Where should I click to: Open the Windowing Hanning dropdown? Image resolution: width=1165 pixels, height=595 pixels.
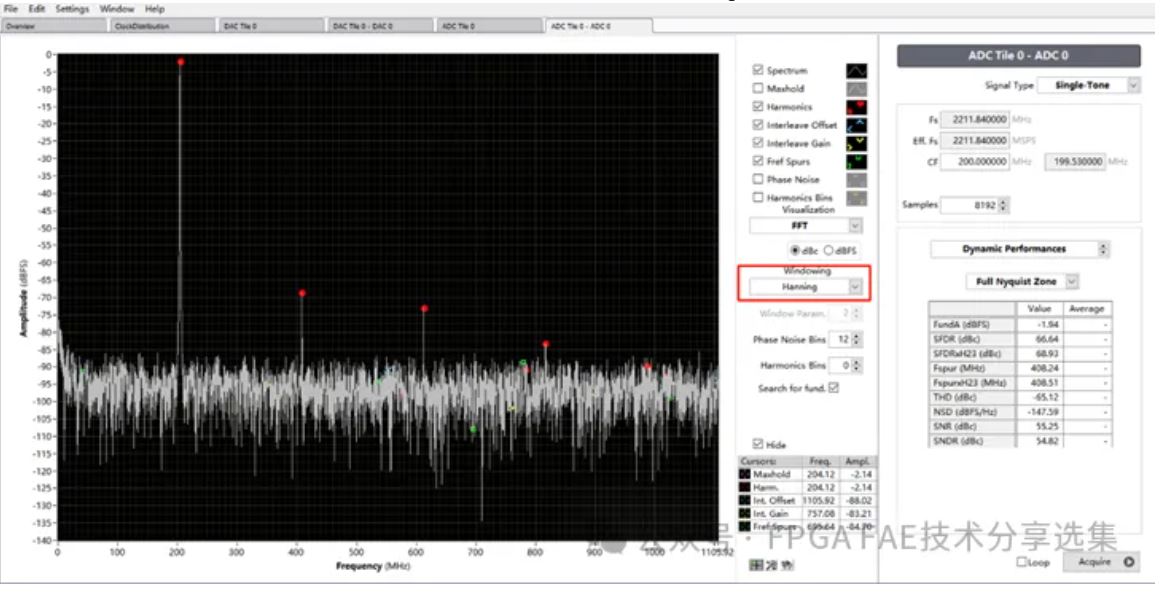854,287
